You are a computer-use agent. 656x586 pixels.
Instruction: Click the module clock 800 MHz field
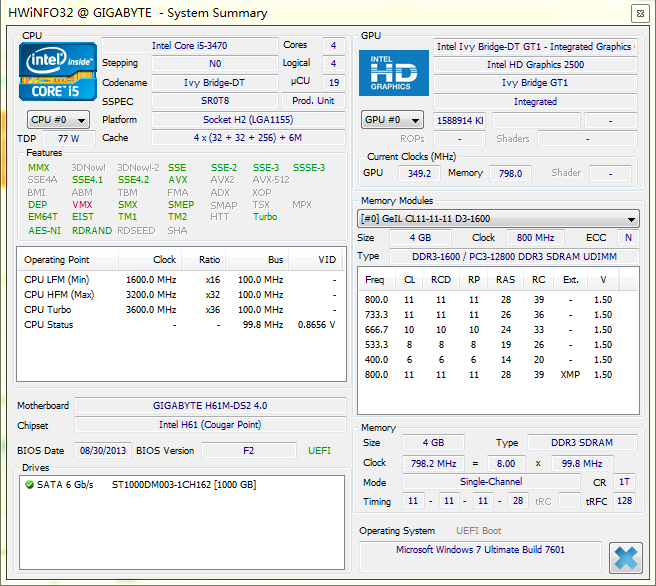tap(535, 238)
